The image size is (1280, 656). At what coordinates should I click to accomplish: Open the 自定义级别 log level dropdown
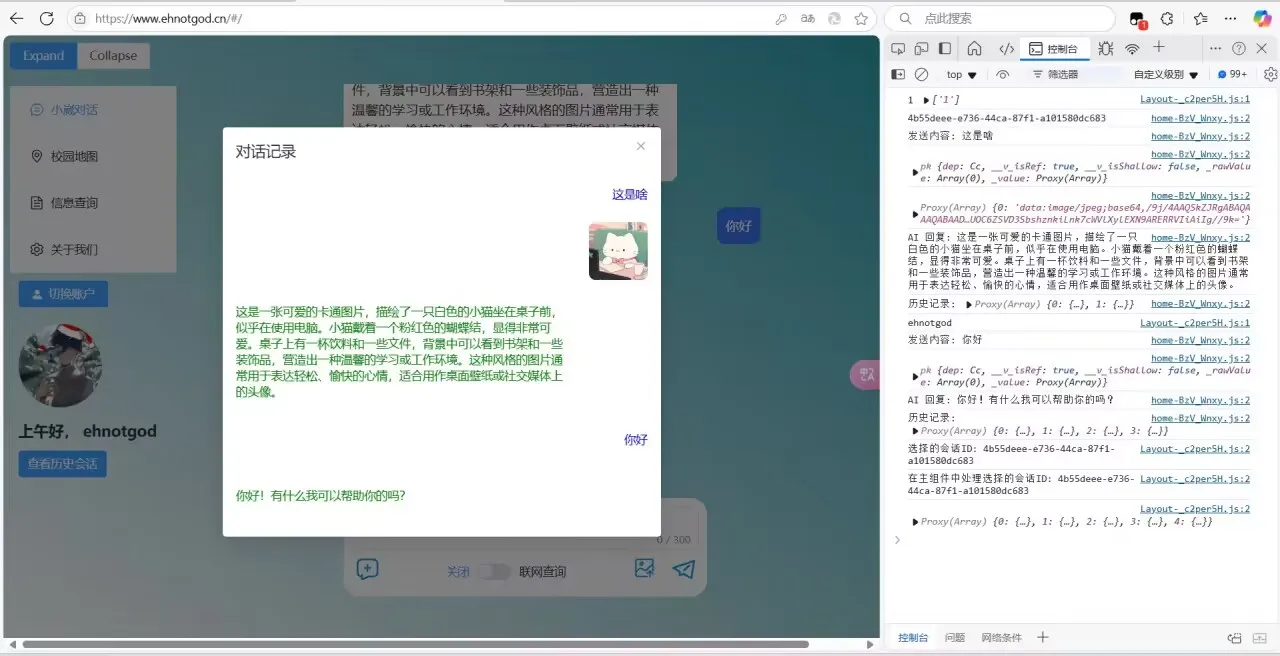coord(1166,75)
